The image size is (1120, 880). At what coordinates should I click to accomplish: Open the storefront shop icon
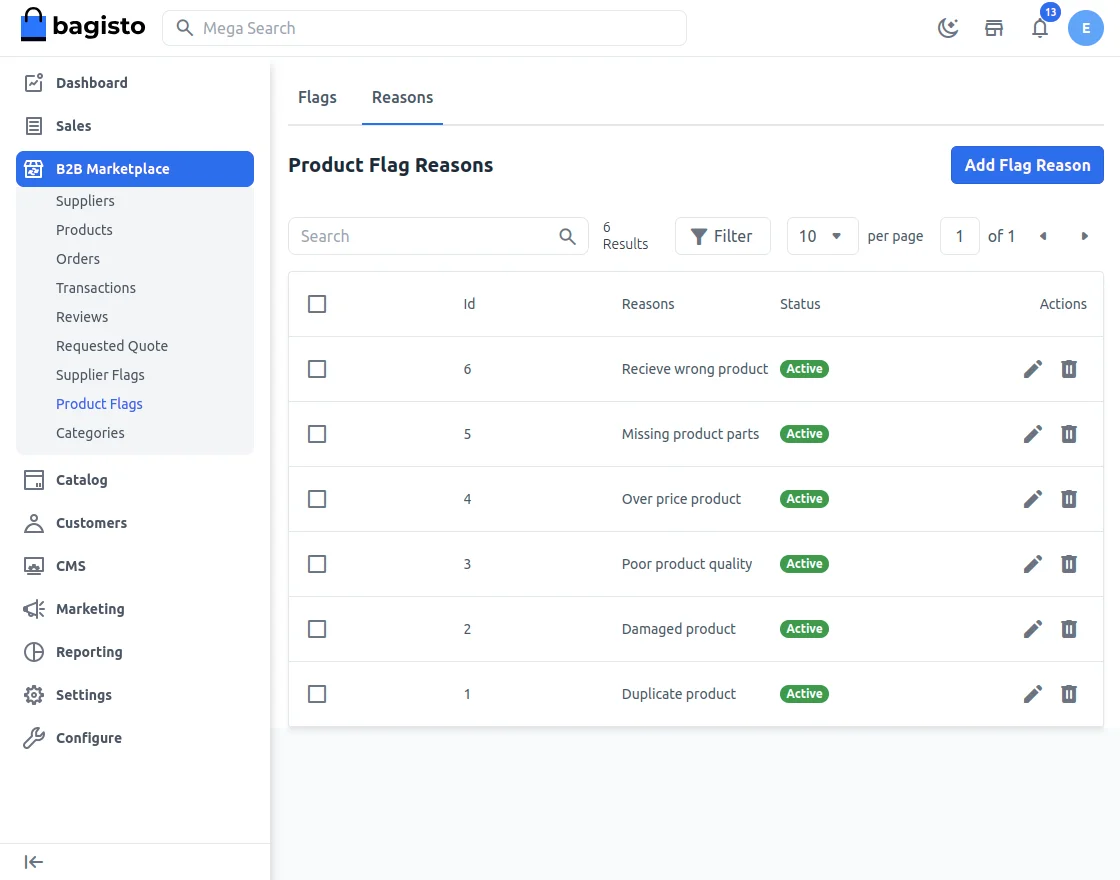(994, 28)
